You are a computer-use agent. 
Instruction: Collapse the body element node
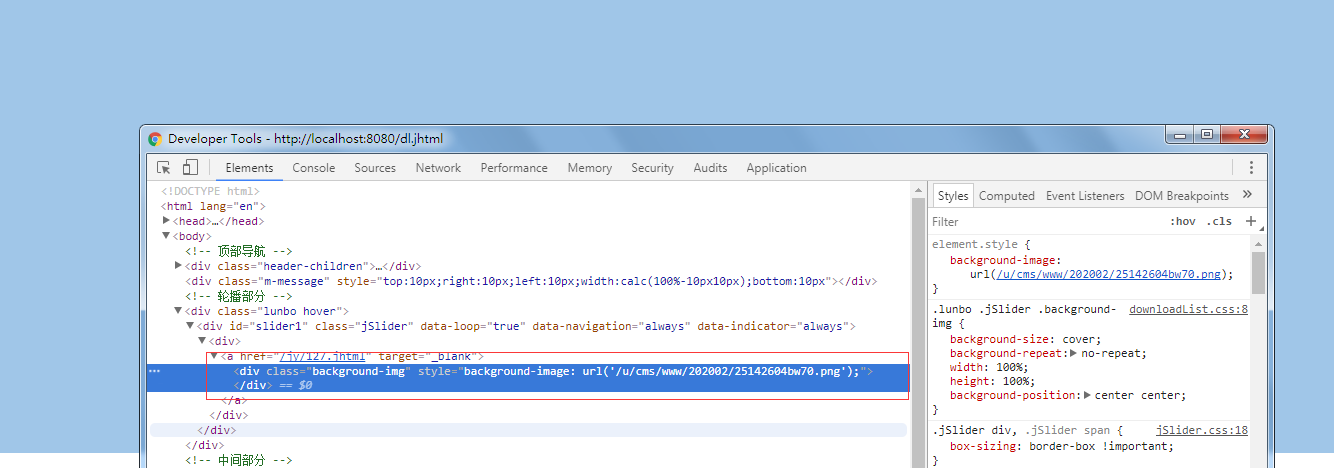tap(166, 236)
